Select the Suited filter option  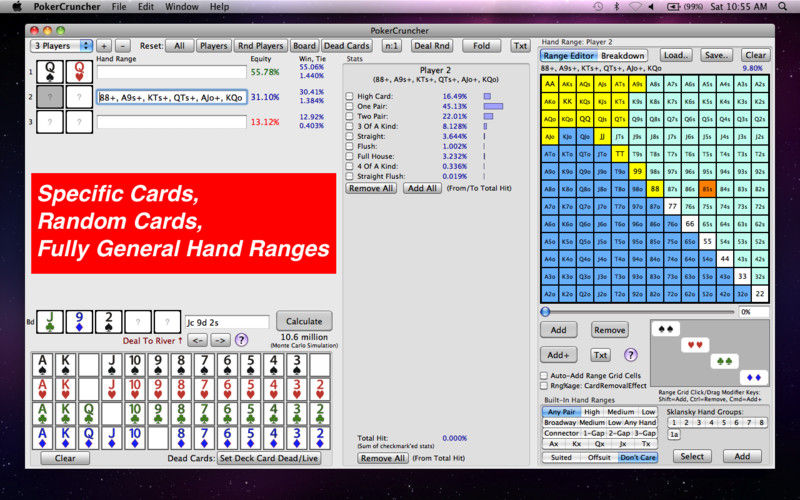[561, 457]
